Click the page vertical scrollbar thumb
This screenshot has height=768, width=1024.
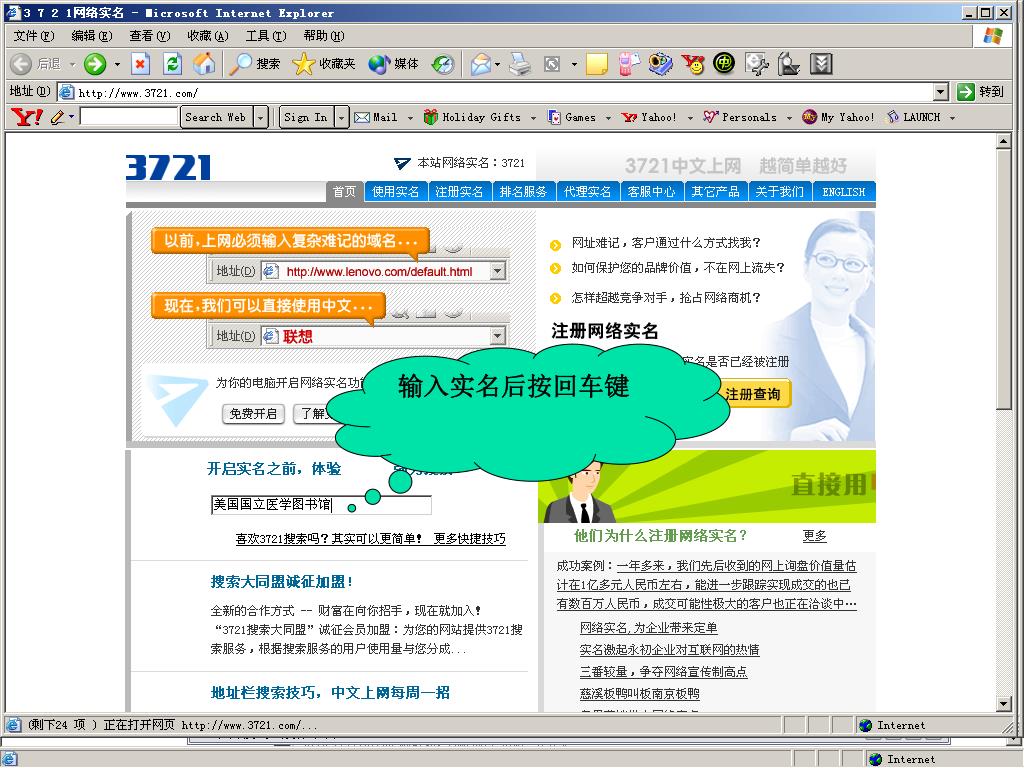(x=1004, y=280)
